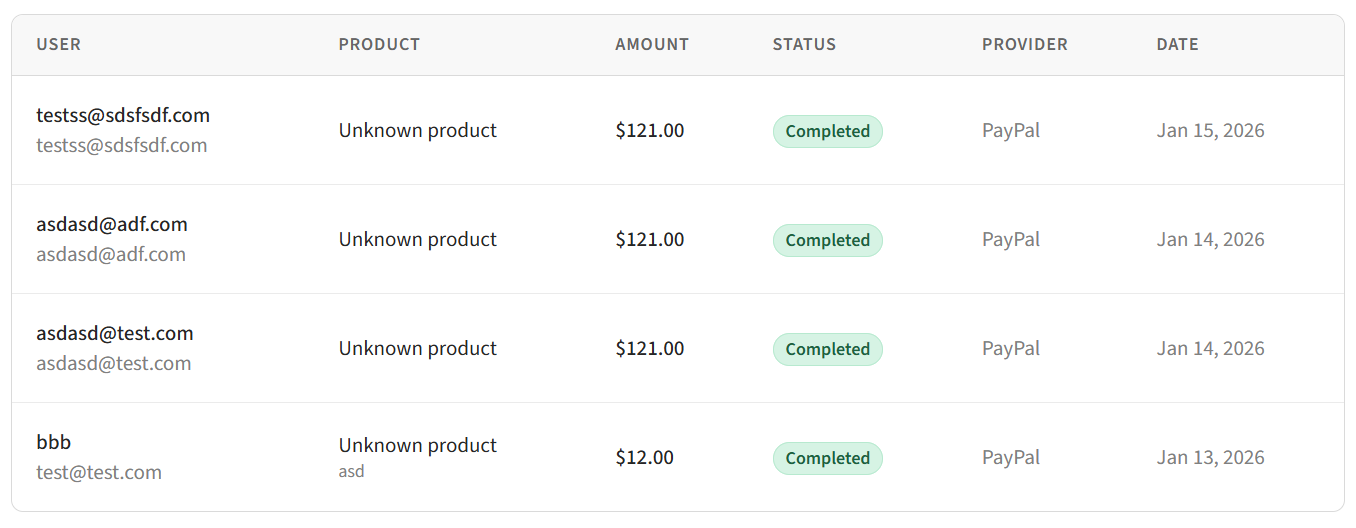Click the STATUS column header

[x=804, y=44]
